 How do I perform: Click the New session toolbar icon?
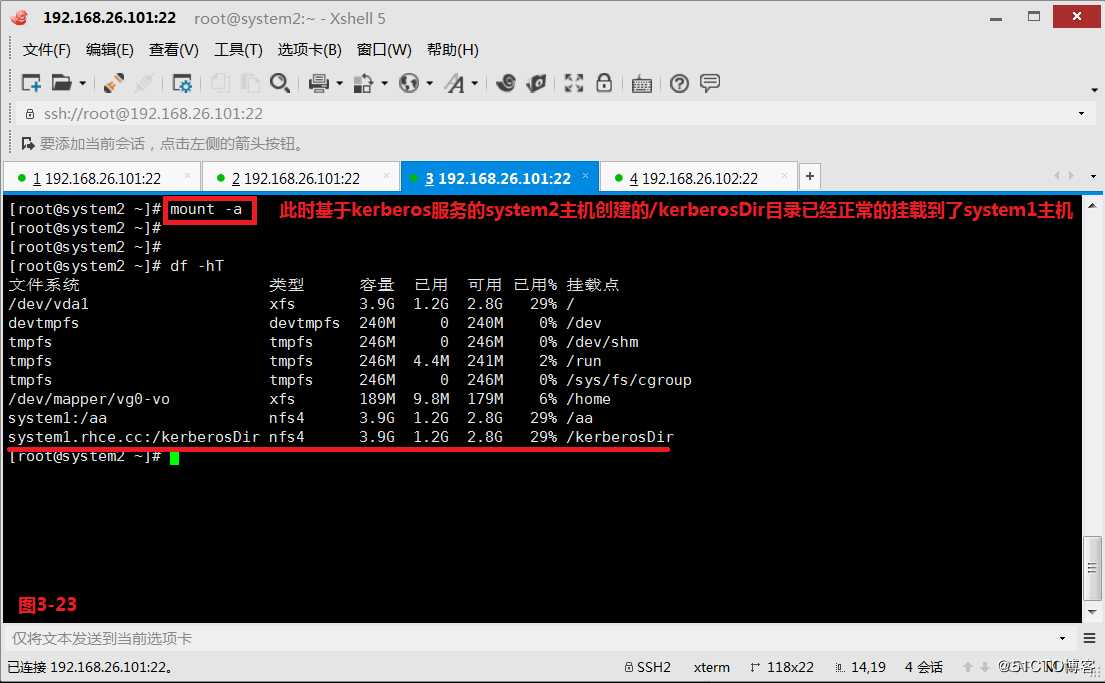31,83
